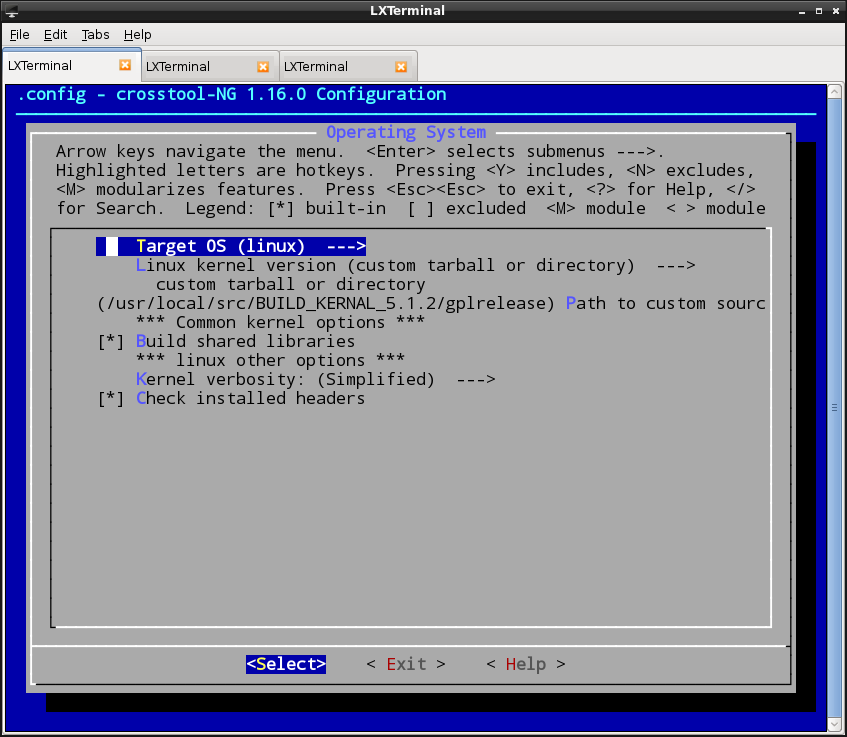Minimize the LXTerminal window
Screen dimensions: 847x737
click(x=802, y=11)
